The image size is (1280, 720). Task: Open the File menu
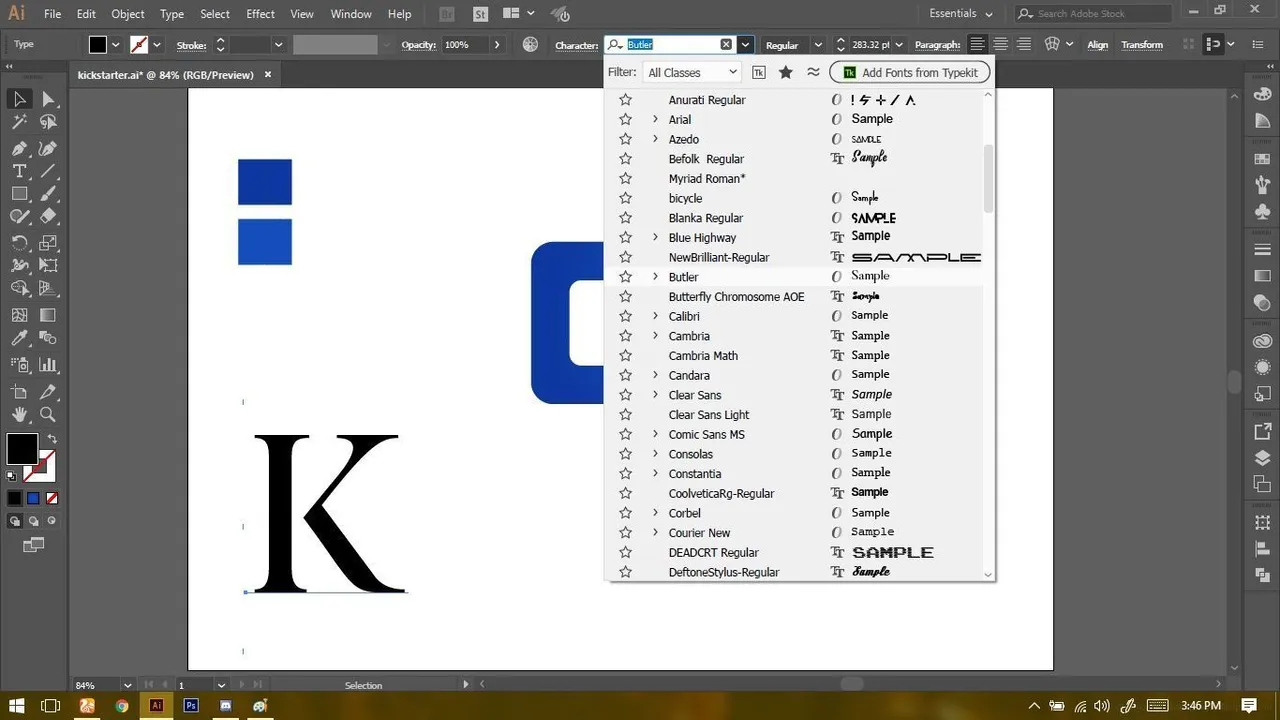[x=52, y=14]
